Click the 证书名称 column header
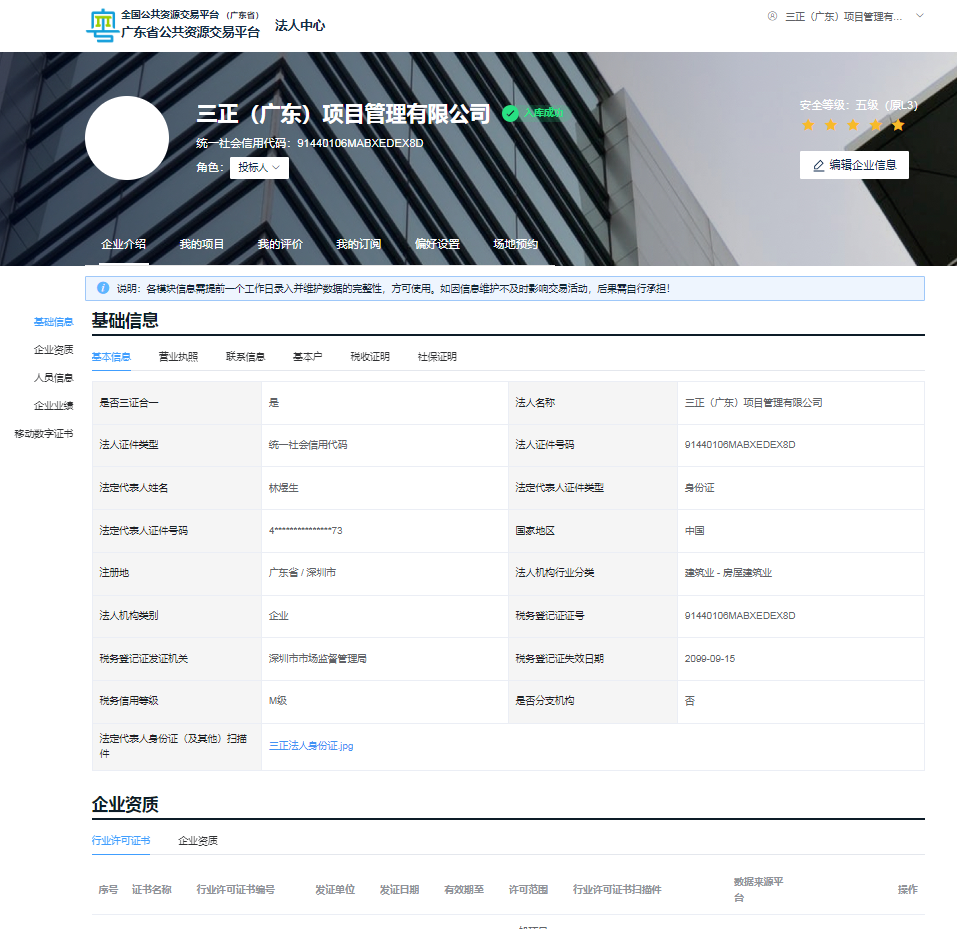 [151, 889]
